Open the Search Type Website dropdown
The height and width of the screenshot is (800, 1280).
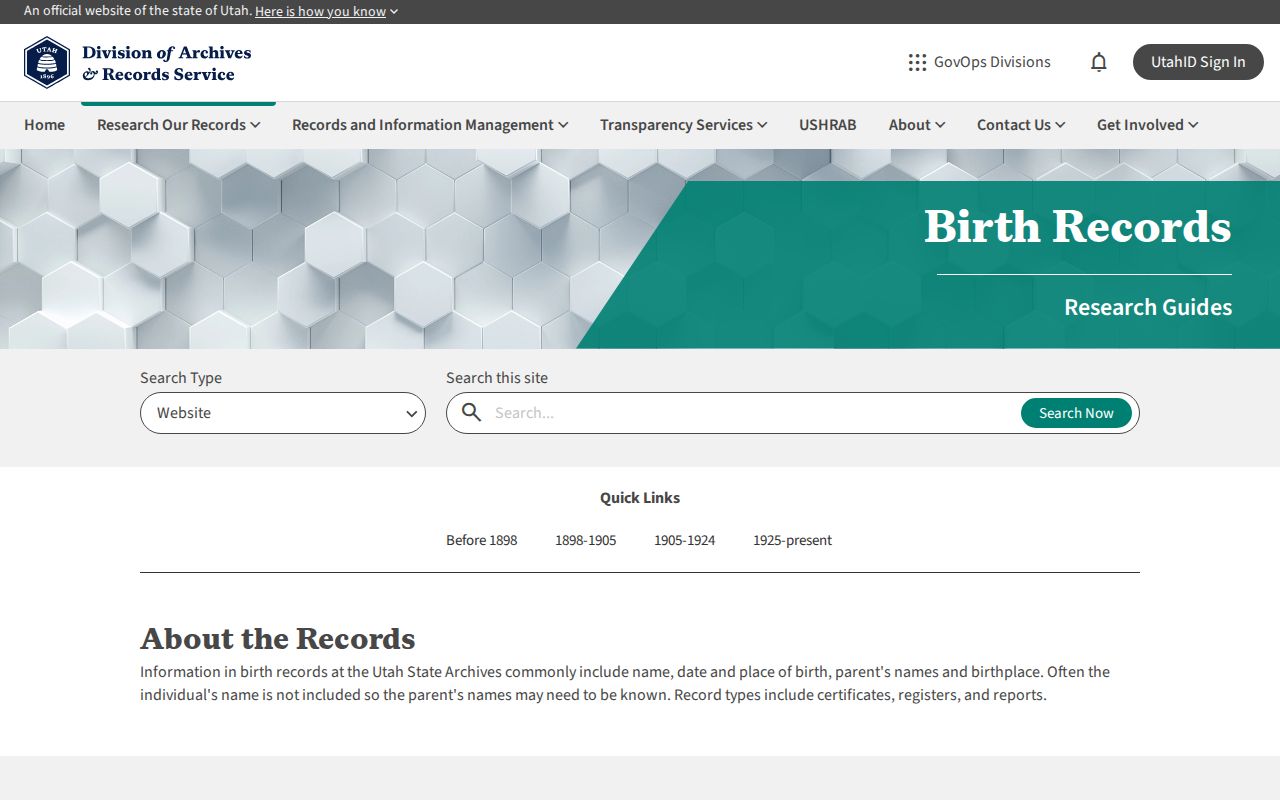[x=283, y=413]
